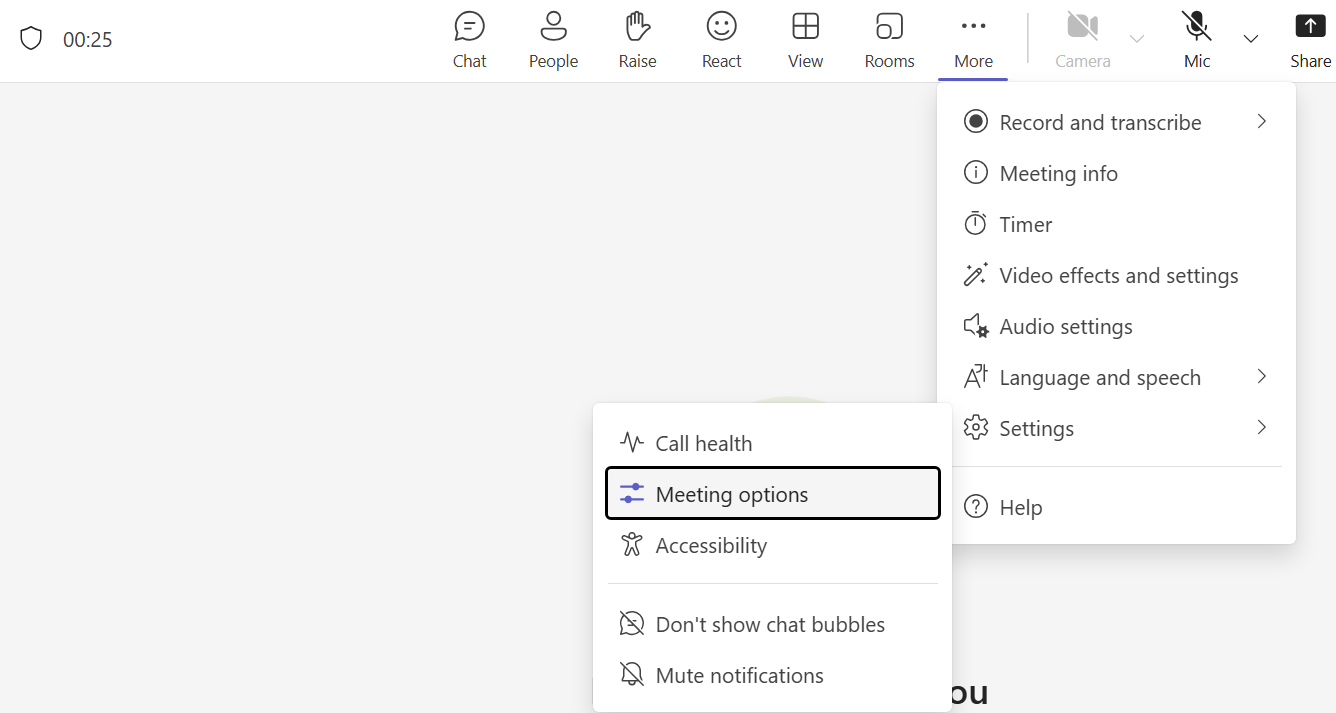Click the Audio settings speaker icon
Viewport: 1336px width, 713px height.
click(x=975, y=326)
